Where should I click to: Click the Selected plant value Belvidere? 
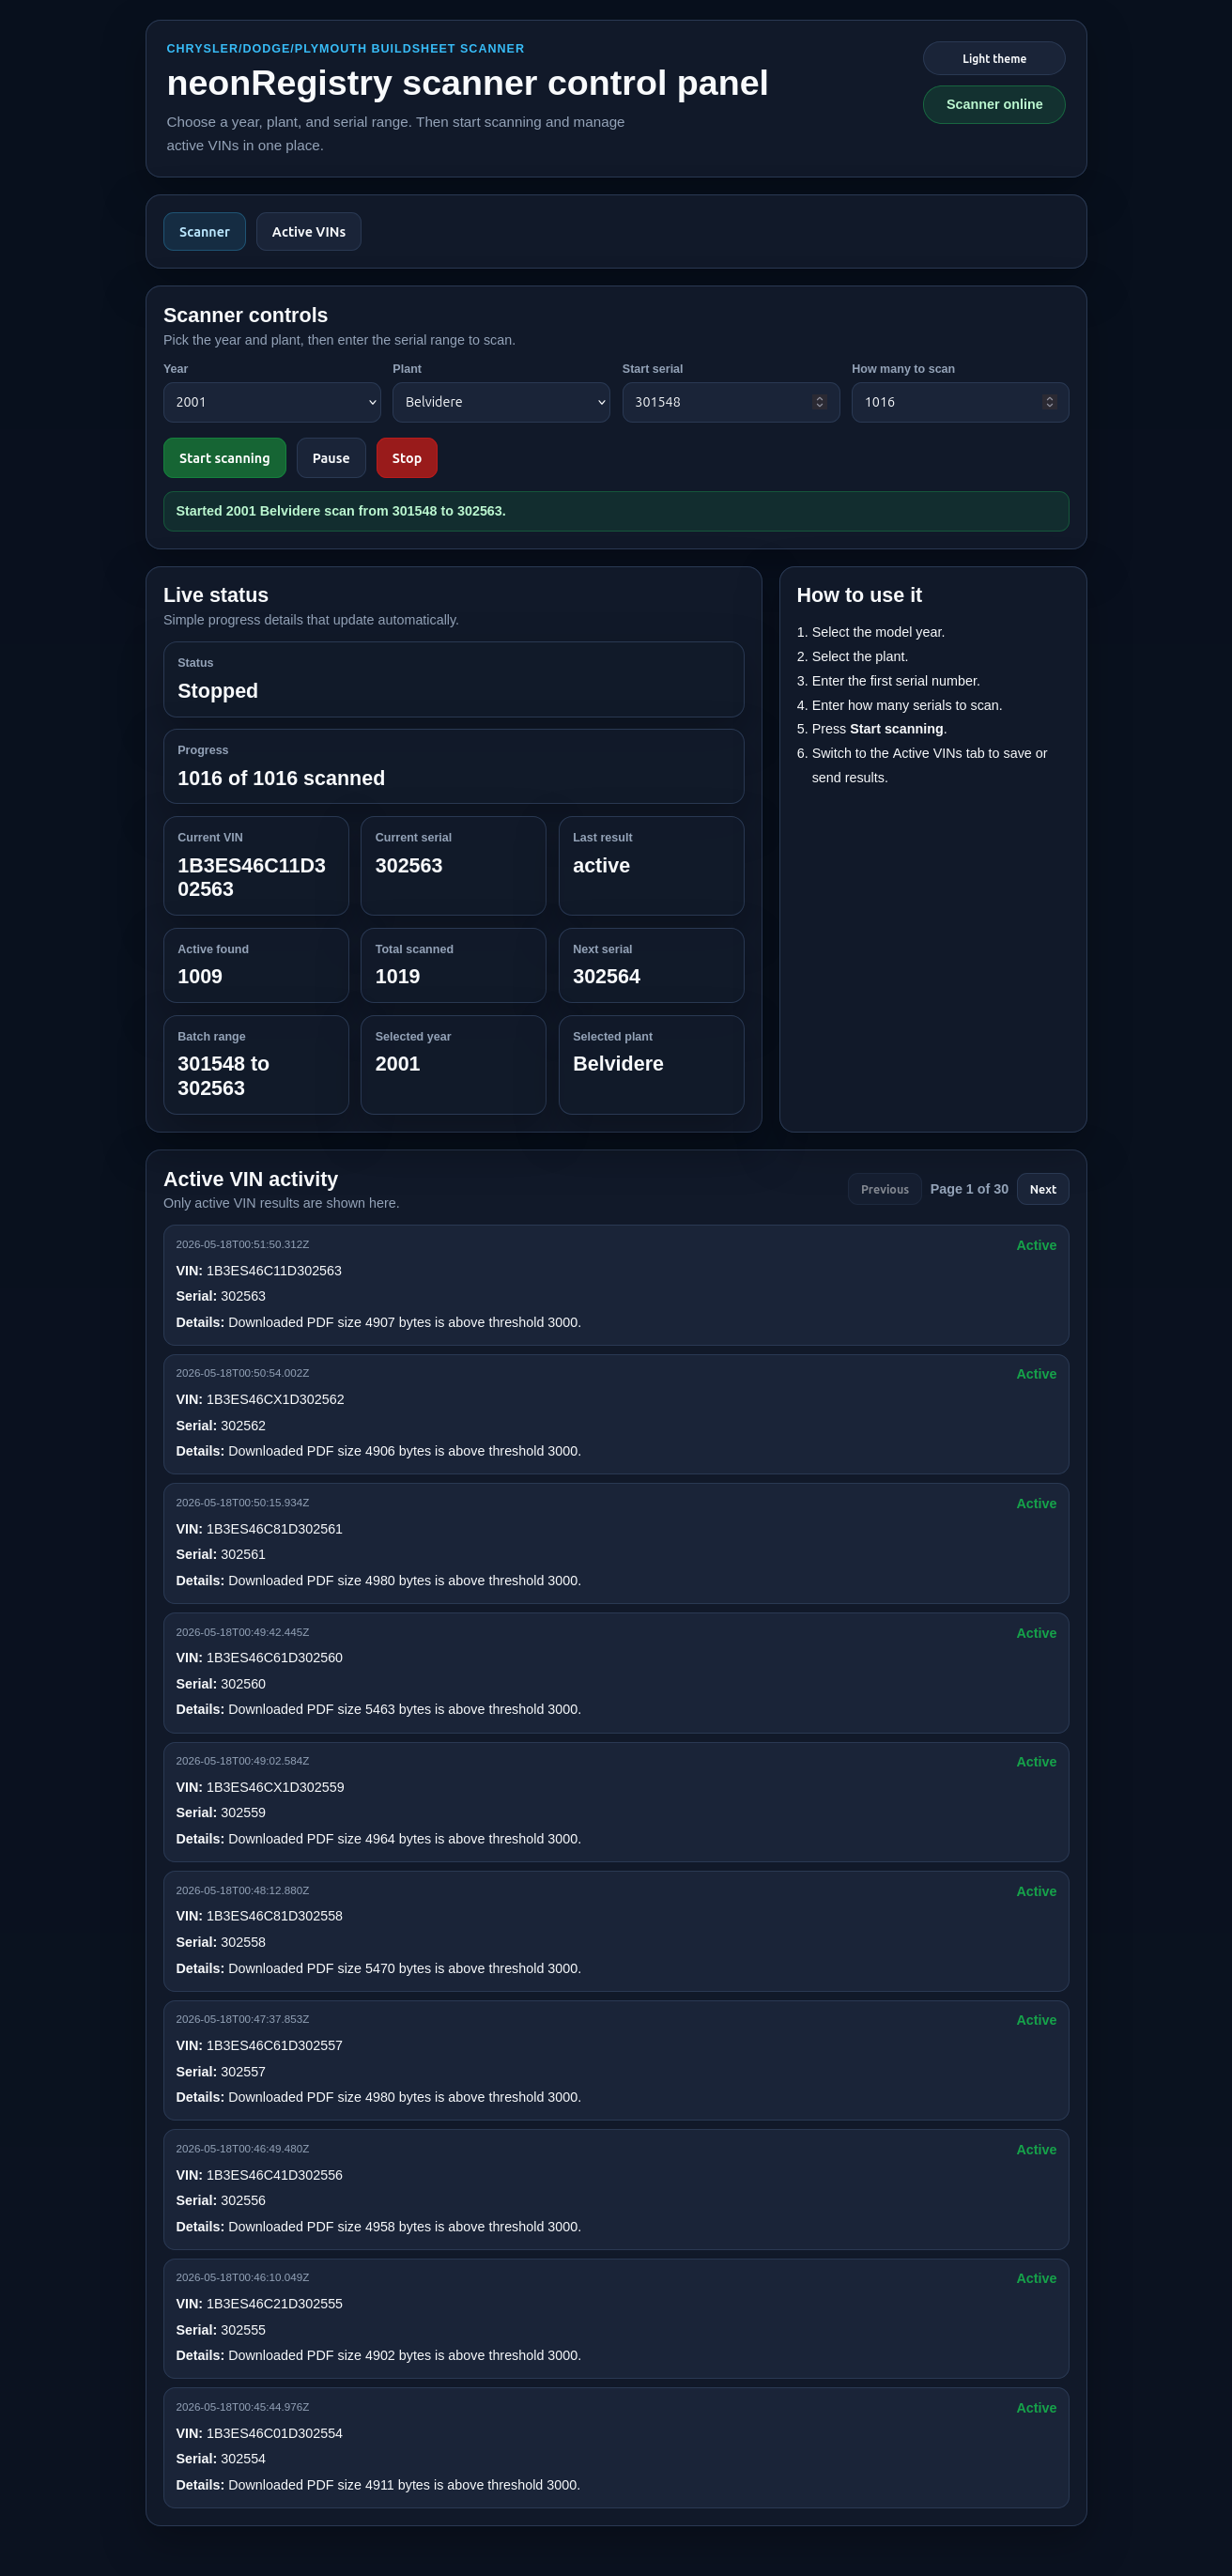[x=618, y=1064]
